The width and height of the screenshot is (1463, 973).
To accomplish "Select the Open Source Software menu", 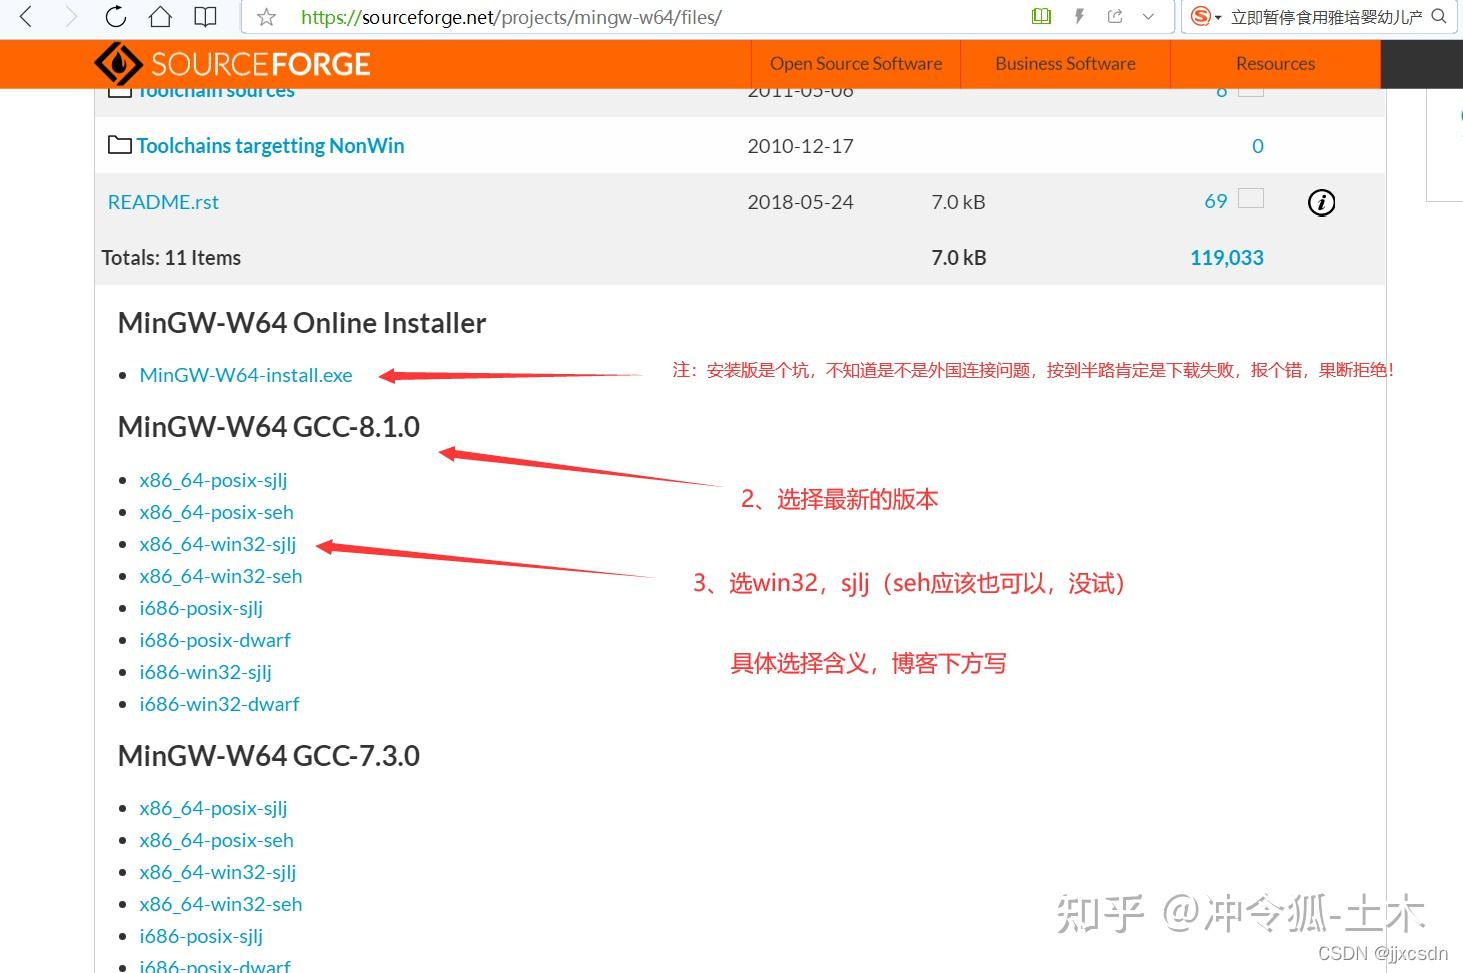I will click(x=855, y=63).
